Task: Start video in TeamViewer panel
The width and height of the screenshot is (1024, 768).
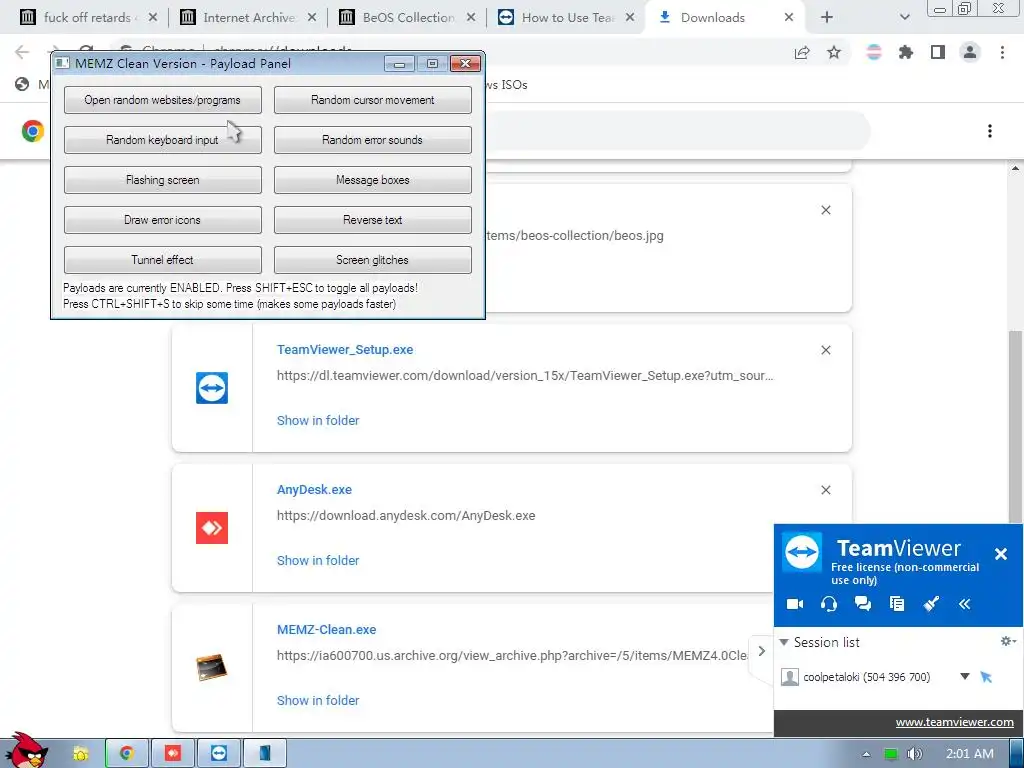Action: 795,604
